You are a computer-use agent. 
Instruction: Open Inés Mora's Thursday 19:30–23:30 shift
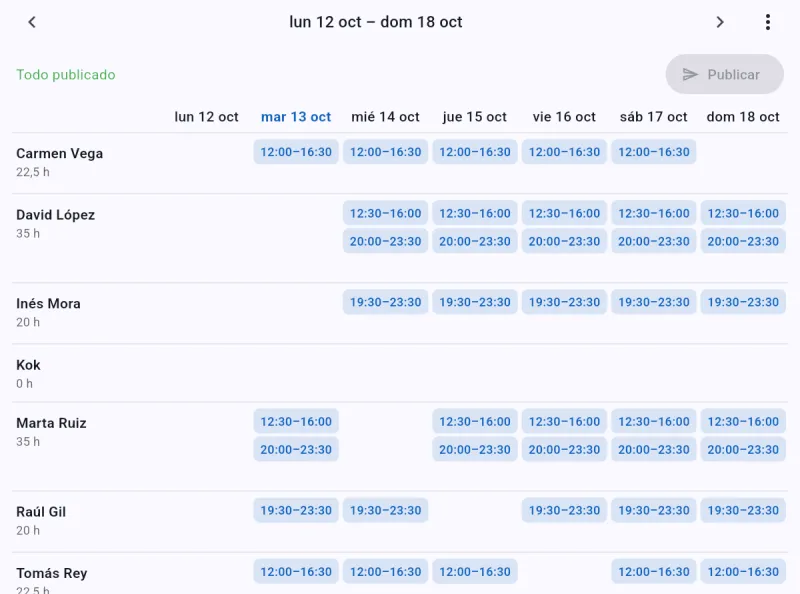(x=474, y=302)
